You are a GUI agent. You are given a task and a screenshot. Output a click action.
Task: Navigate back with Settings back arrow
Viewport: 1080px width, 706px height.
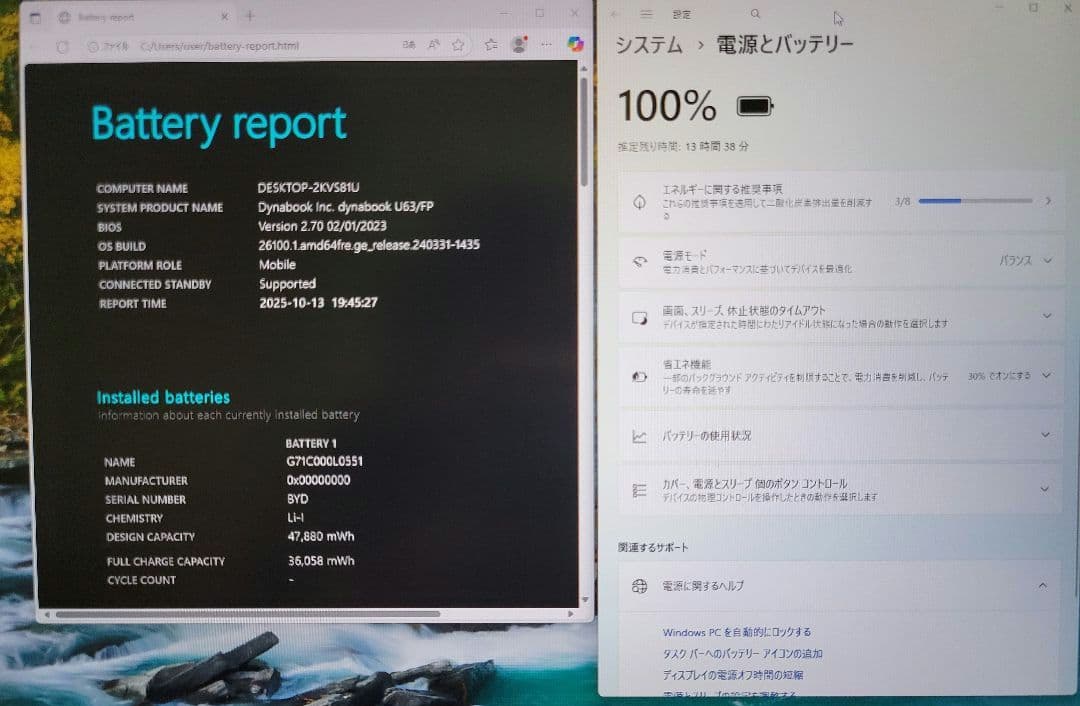tap(614, 14)
